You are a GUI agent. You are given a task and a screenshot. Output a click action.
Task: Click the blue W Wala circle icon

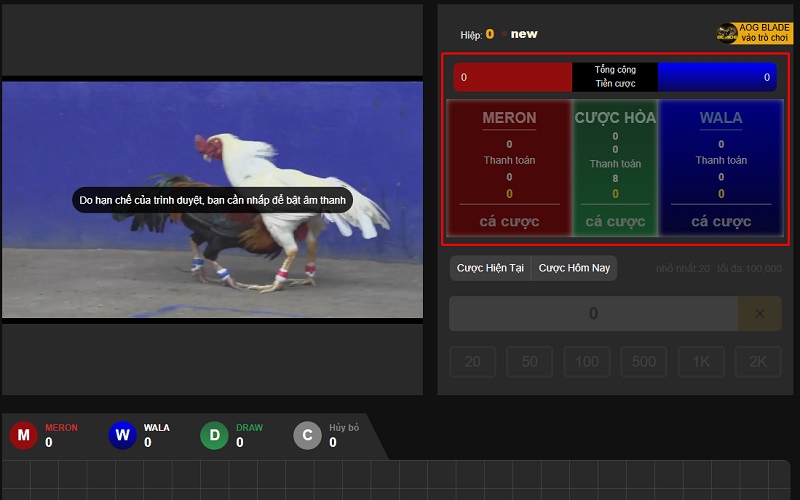tap(122, 435)
